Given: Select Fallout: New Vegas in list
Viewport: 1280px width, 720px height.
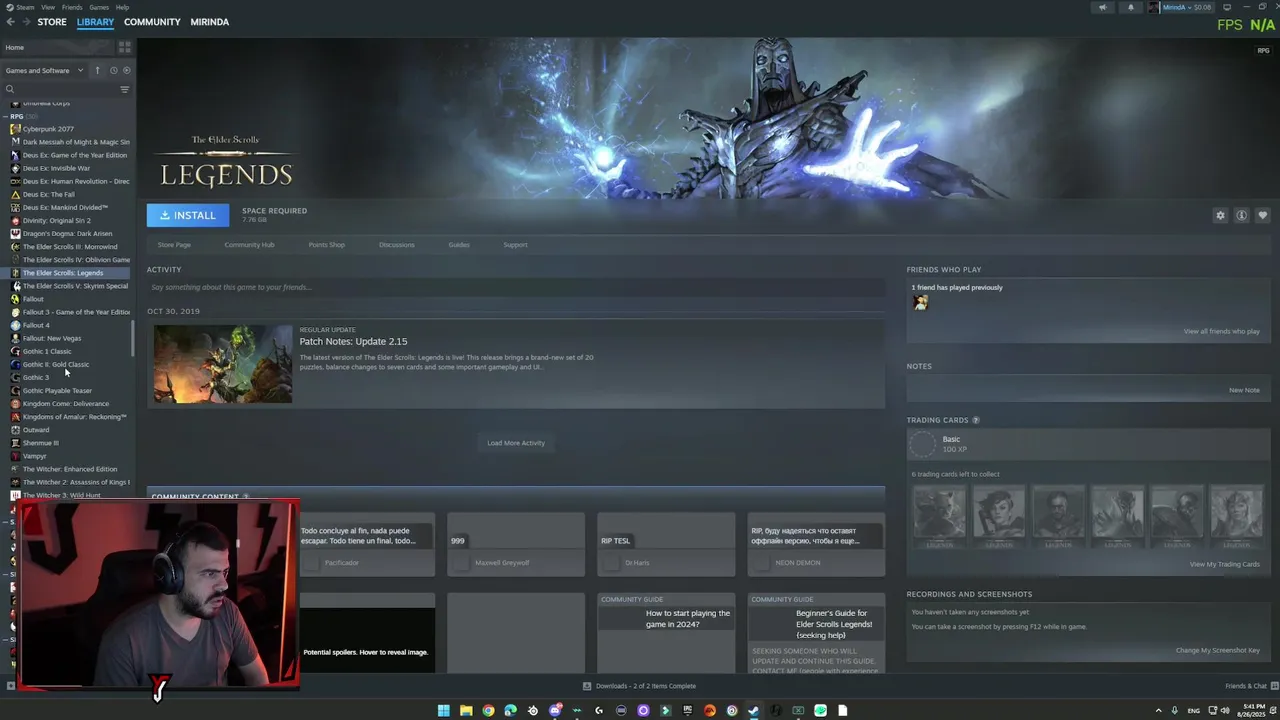Looking at the screenshot, I should click(x=52, y=338).
